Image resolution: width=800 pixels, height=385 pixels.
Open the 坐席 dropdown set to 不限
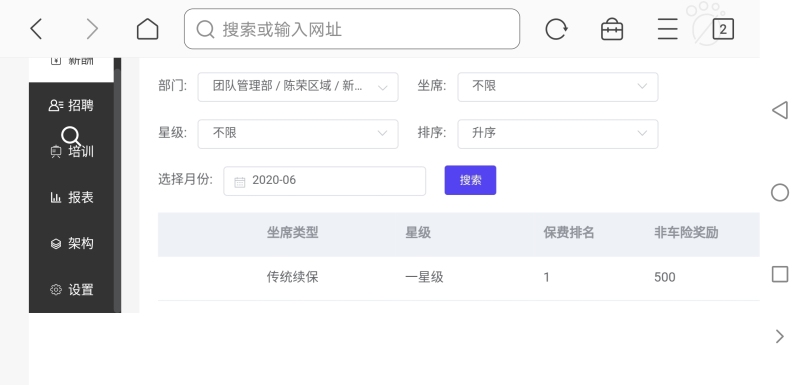(x=558, y=87)
